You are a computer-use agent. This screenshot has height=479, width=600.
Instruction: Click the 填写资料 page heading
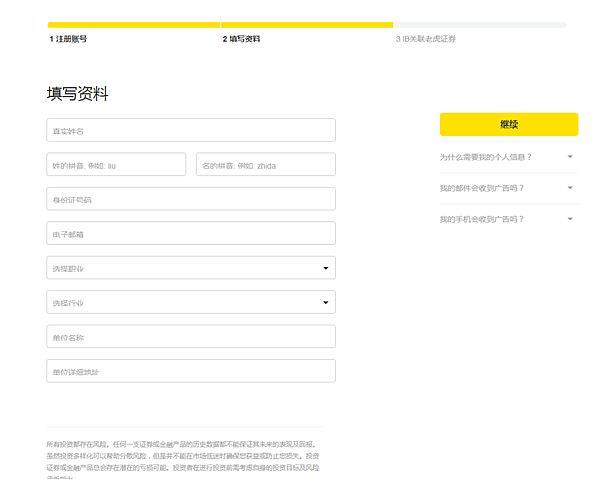[x=78, y=94]
